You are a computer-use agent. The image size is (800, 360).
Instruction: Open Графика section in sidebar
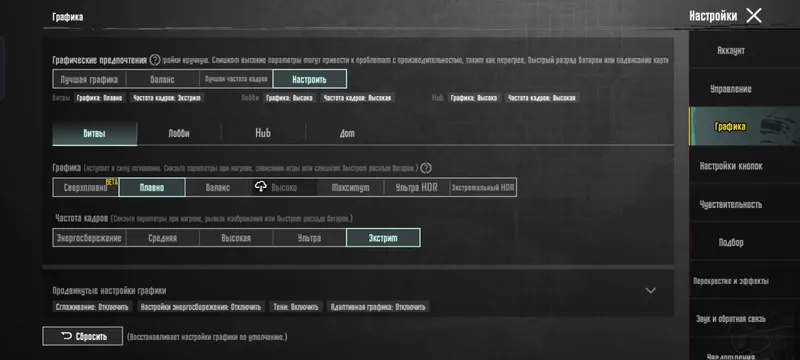pyautogui.click(x=744, y=126)
